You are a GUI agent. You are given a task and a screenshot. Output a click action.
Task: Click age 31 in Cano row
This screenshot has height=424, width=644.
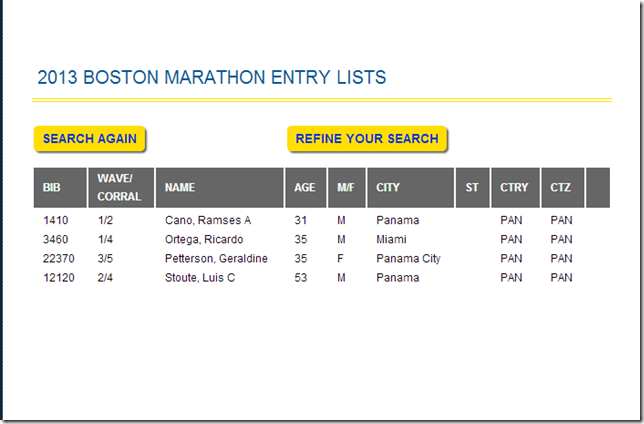click(x=301, y=220)
